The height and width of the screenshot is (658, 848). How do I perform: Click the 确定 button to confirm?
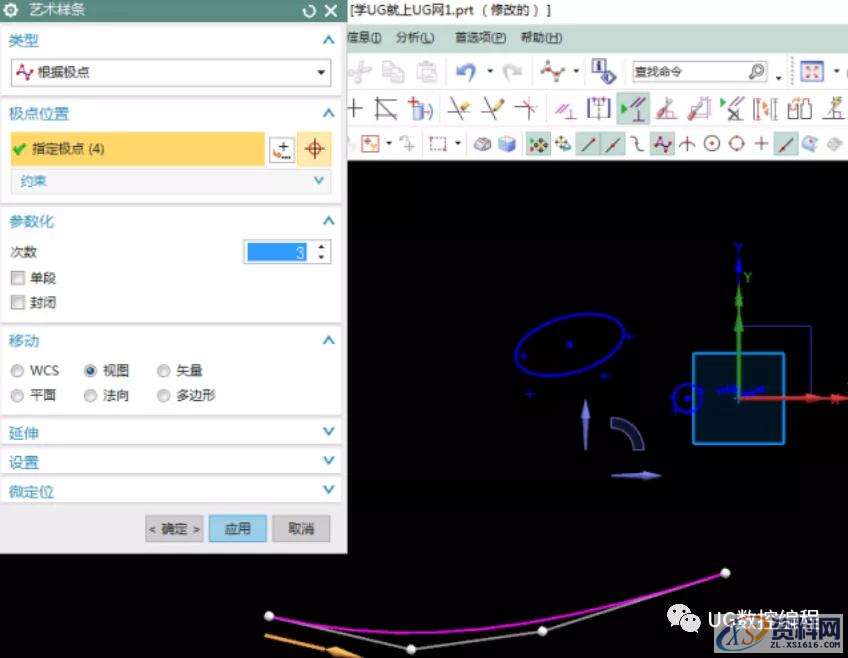(x=173, y=529)
